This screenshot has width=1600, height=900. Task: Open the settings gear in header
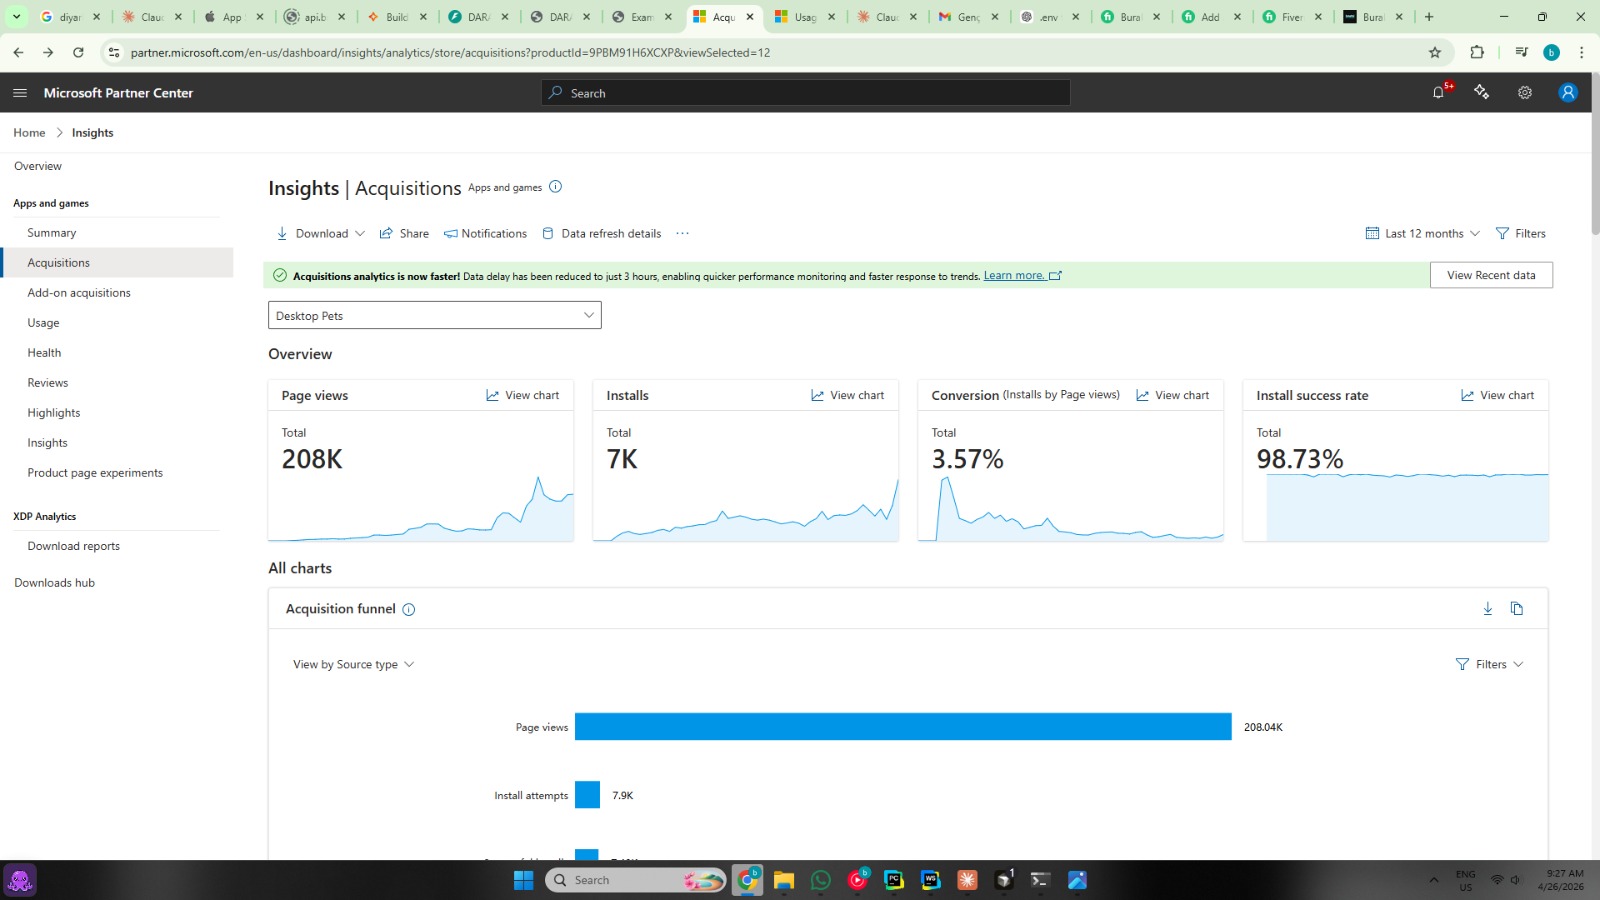pyautogui.click(x=1525, y=93)
